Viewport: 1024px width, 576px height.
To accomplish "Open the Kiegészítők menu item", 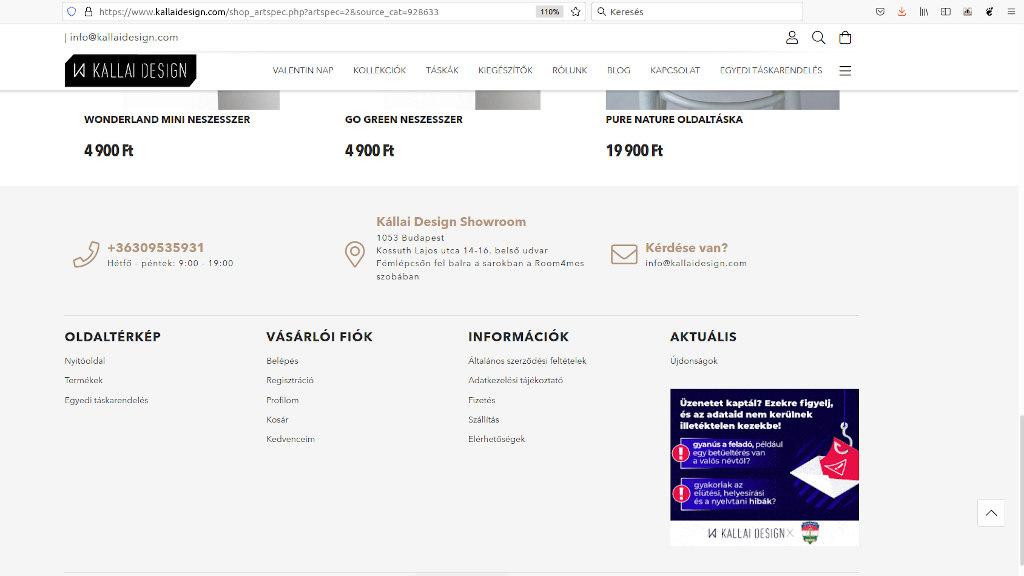I will point(505,71).
